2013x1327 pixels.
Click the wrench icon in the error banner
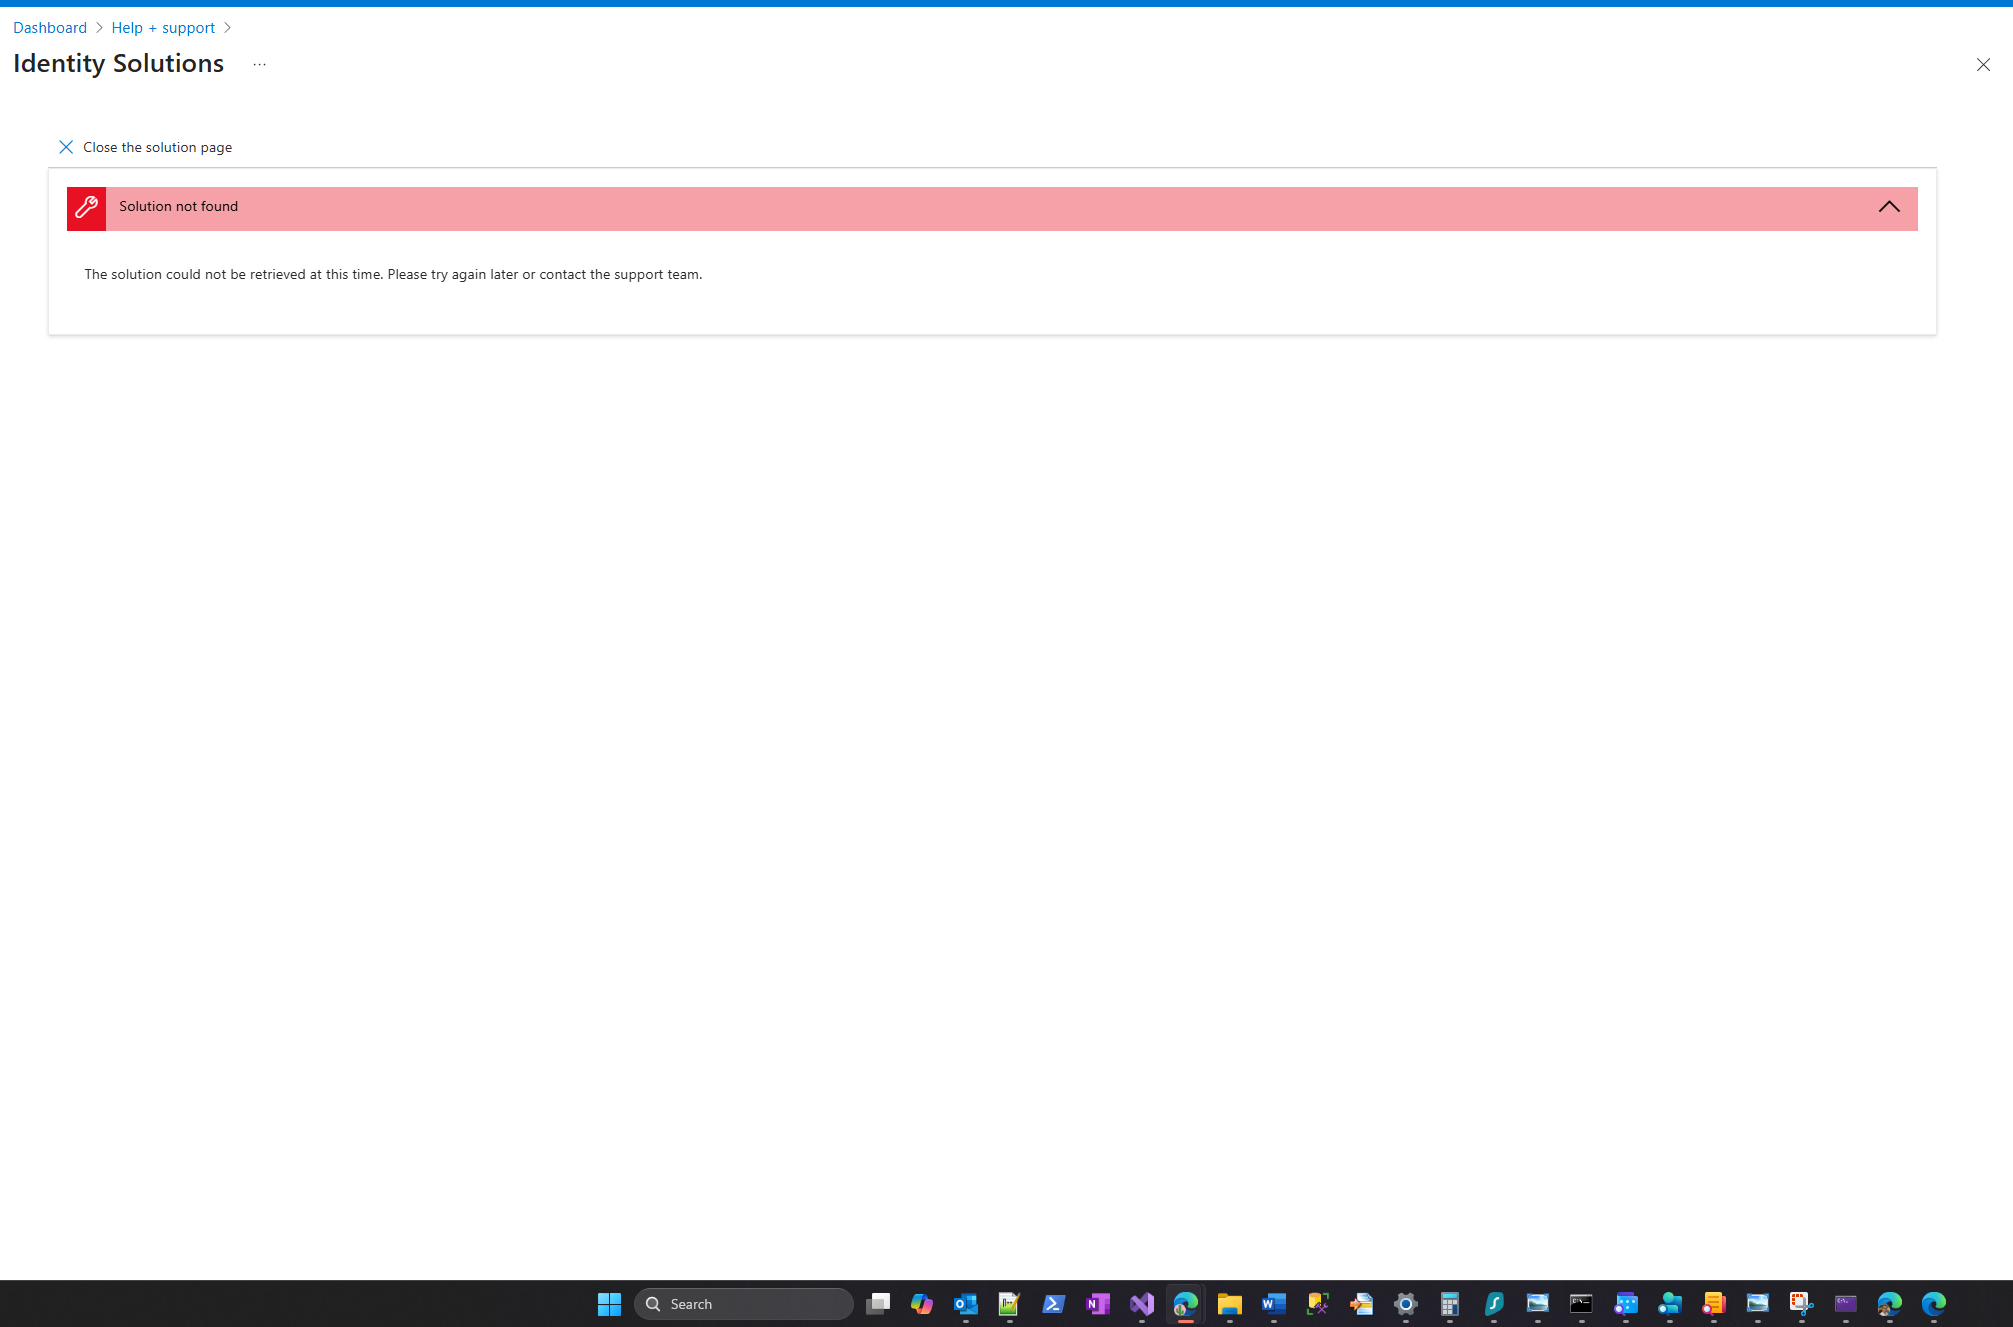pos(86,208)
